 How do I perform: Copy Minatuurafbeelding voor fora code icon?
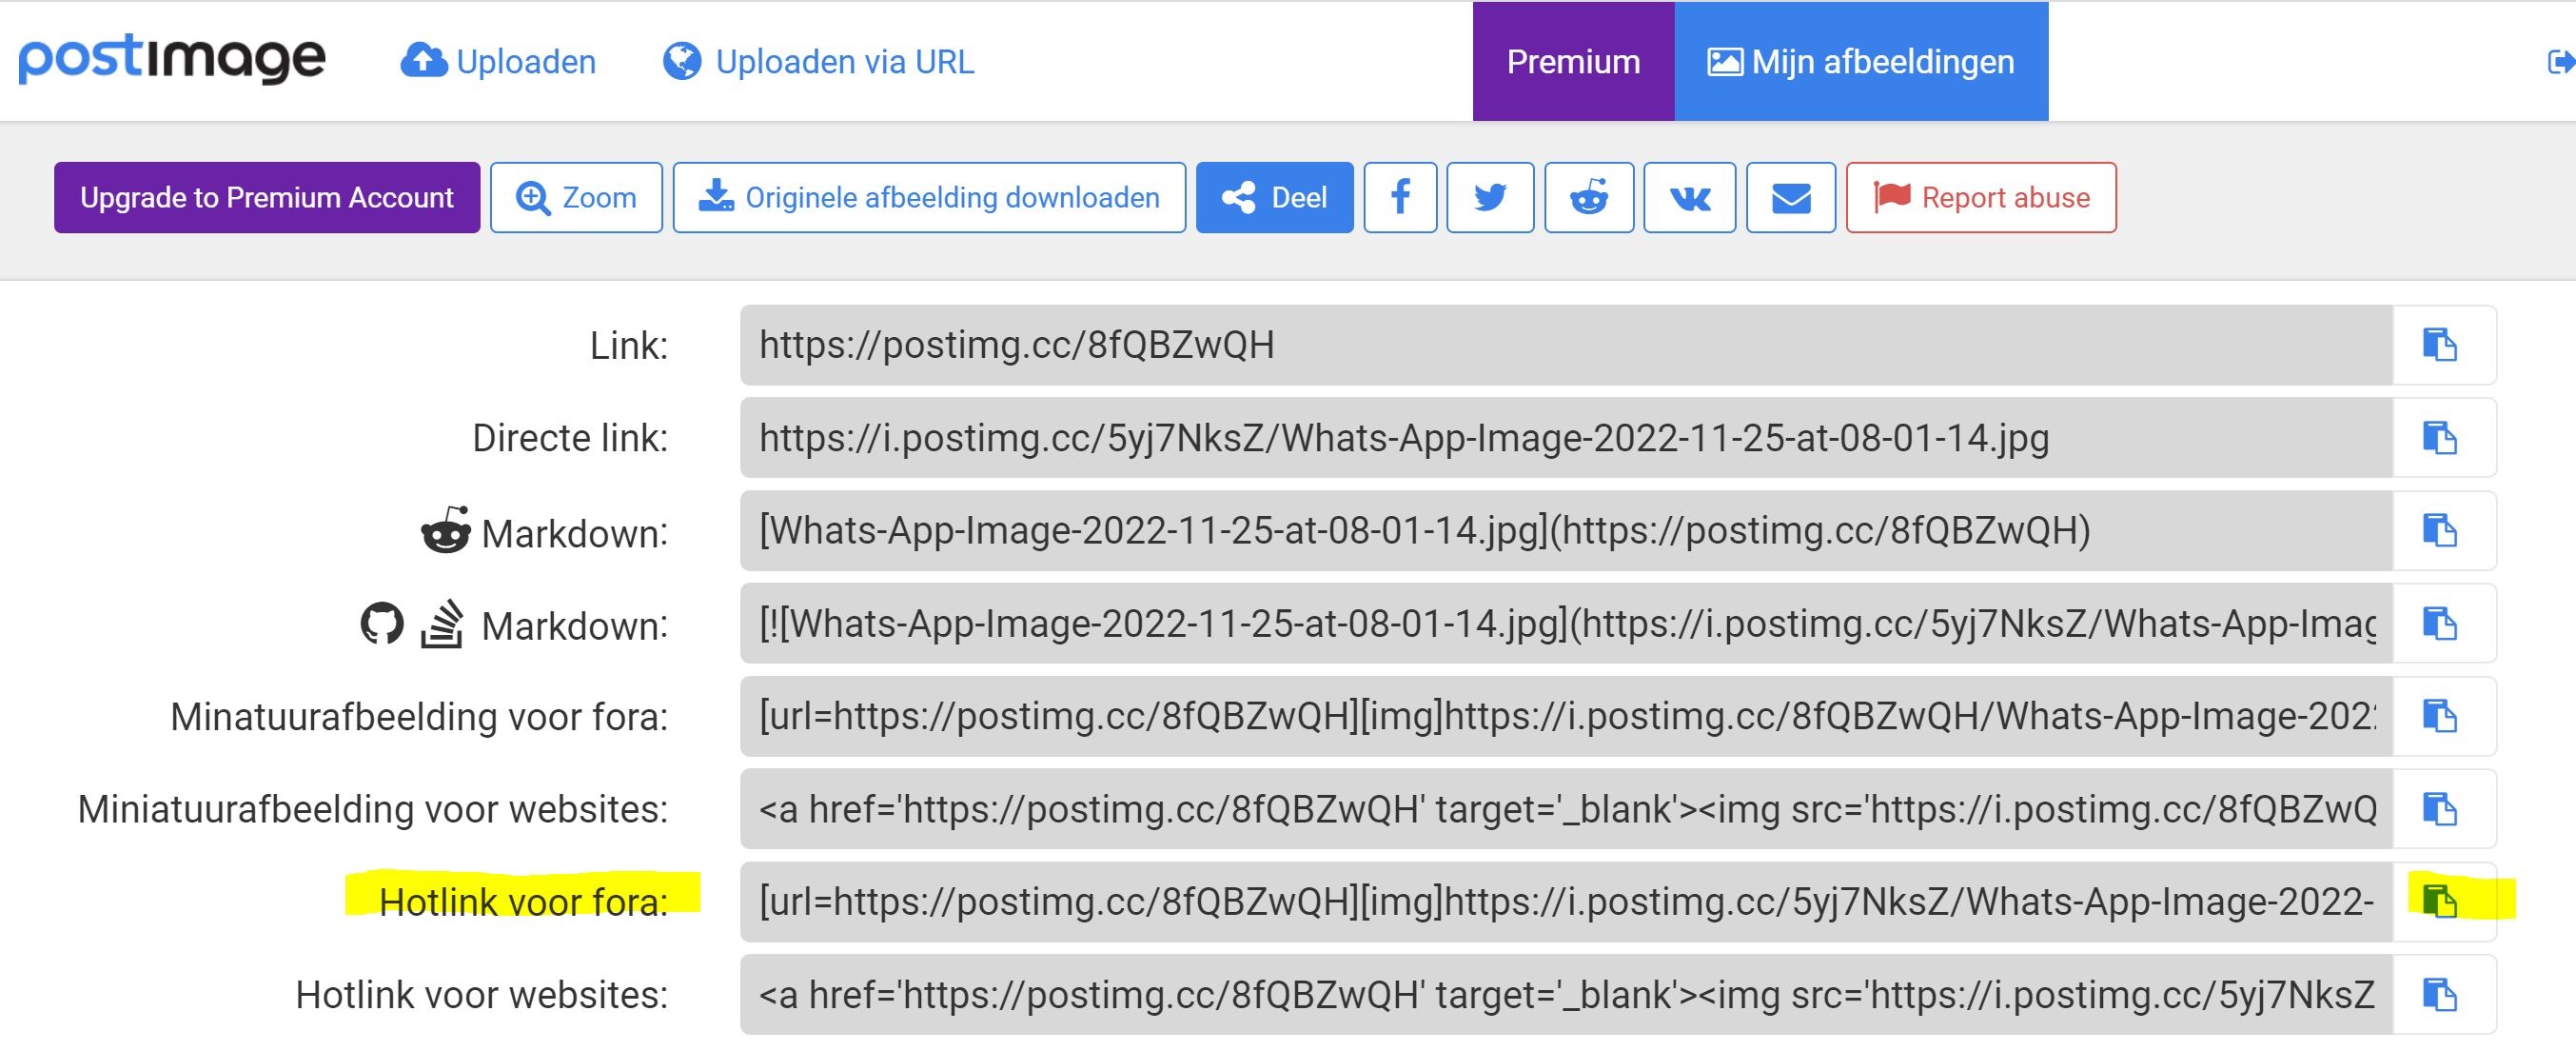(x=2440, y=716)
